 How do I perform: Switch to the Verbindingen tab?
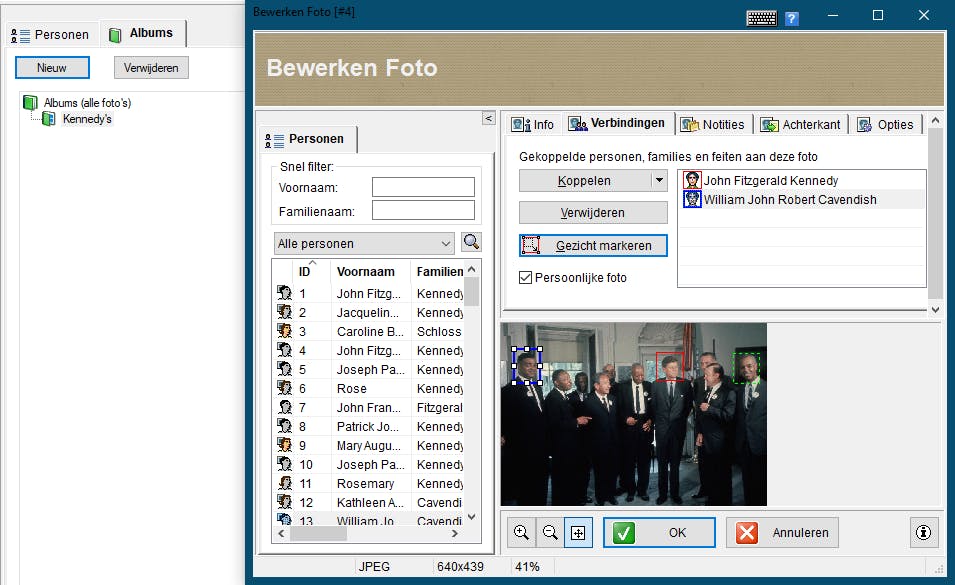pos(616,123)
